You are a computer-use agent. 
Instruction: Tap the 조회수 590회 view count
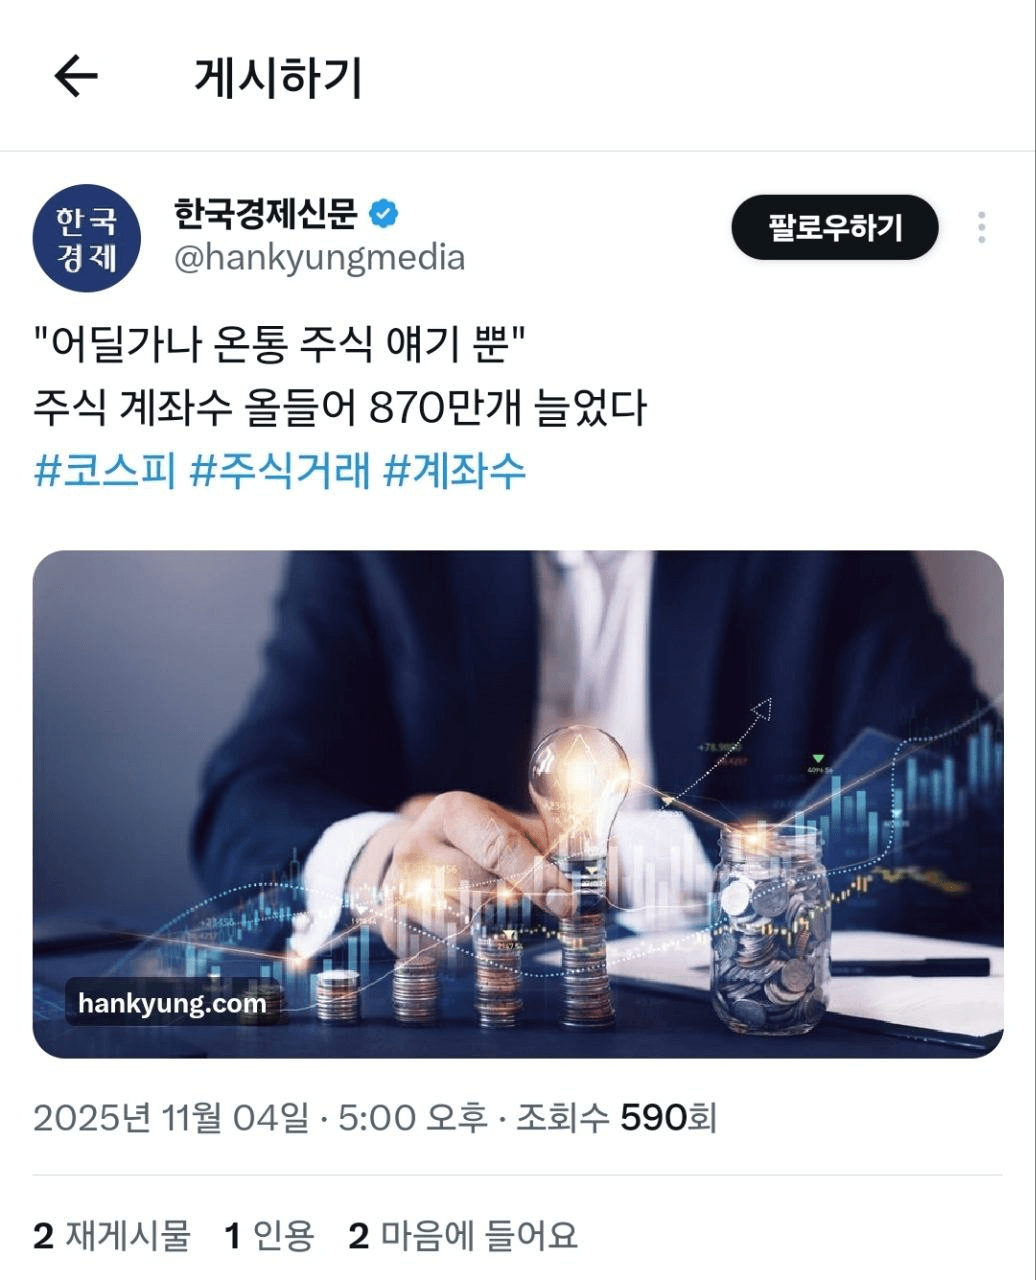[x=616, y=1117]
